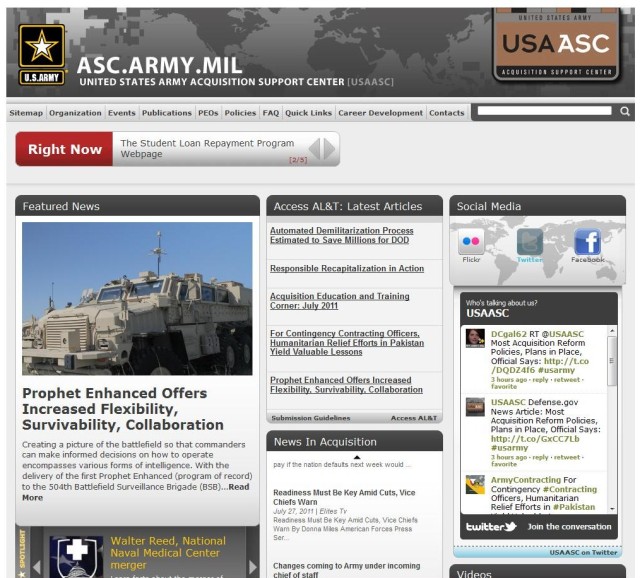Click the DCgal62 tweet avatar

pyautogui.click(x=475, y=338)
